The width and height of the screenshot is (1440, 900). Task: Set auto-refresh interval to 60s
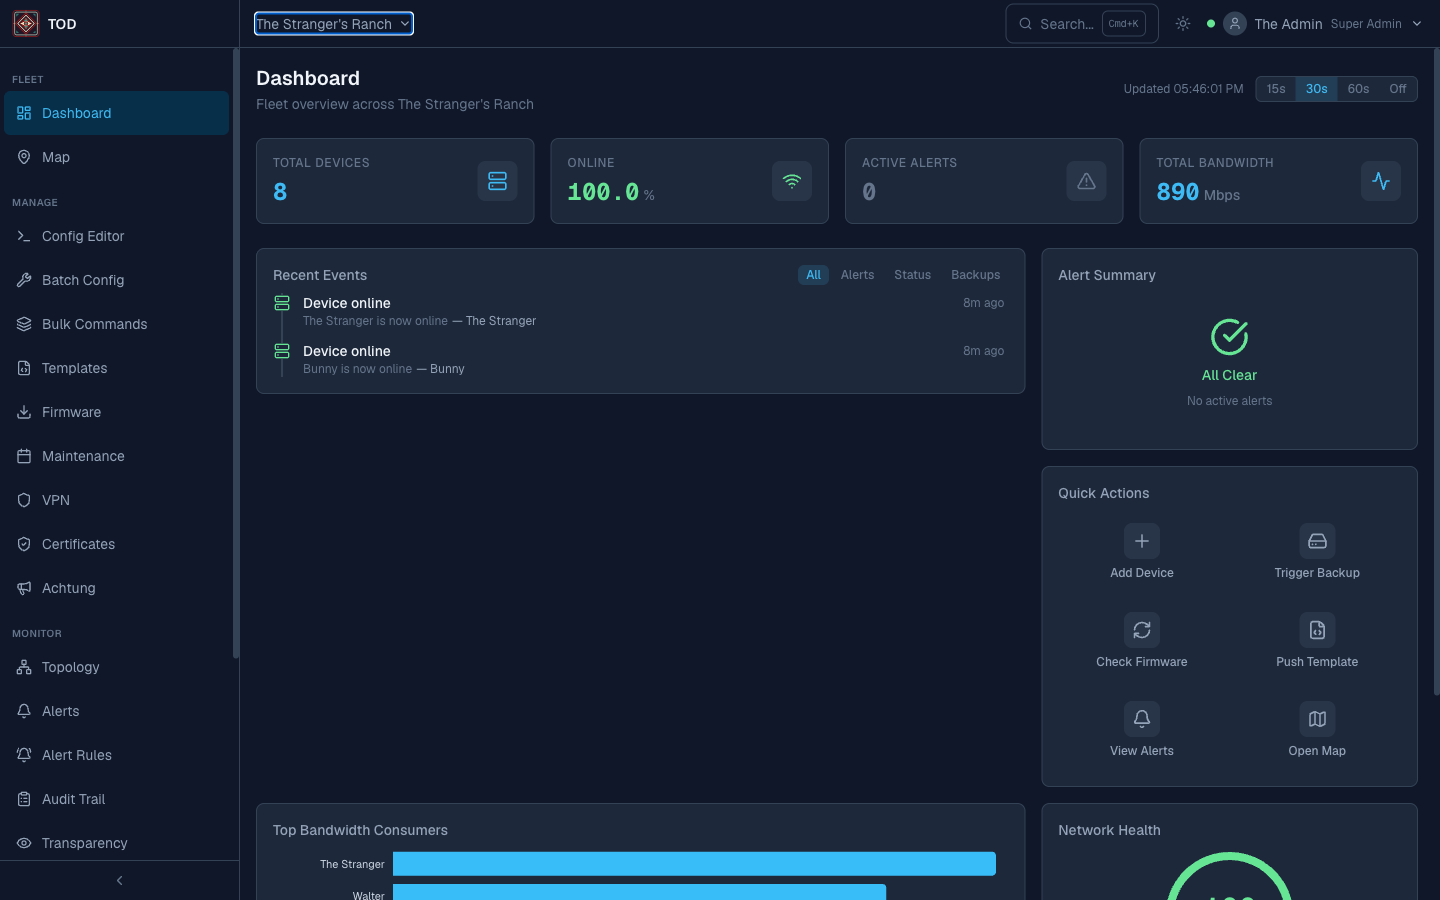click(x=1358, y=89)
